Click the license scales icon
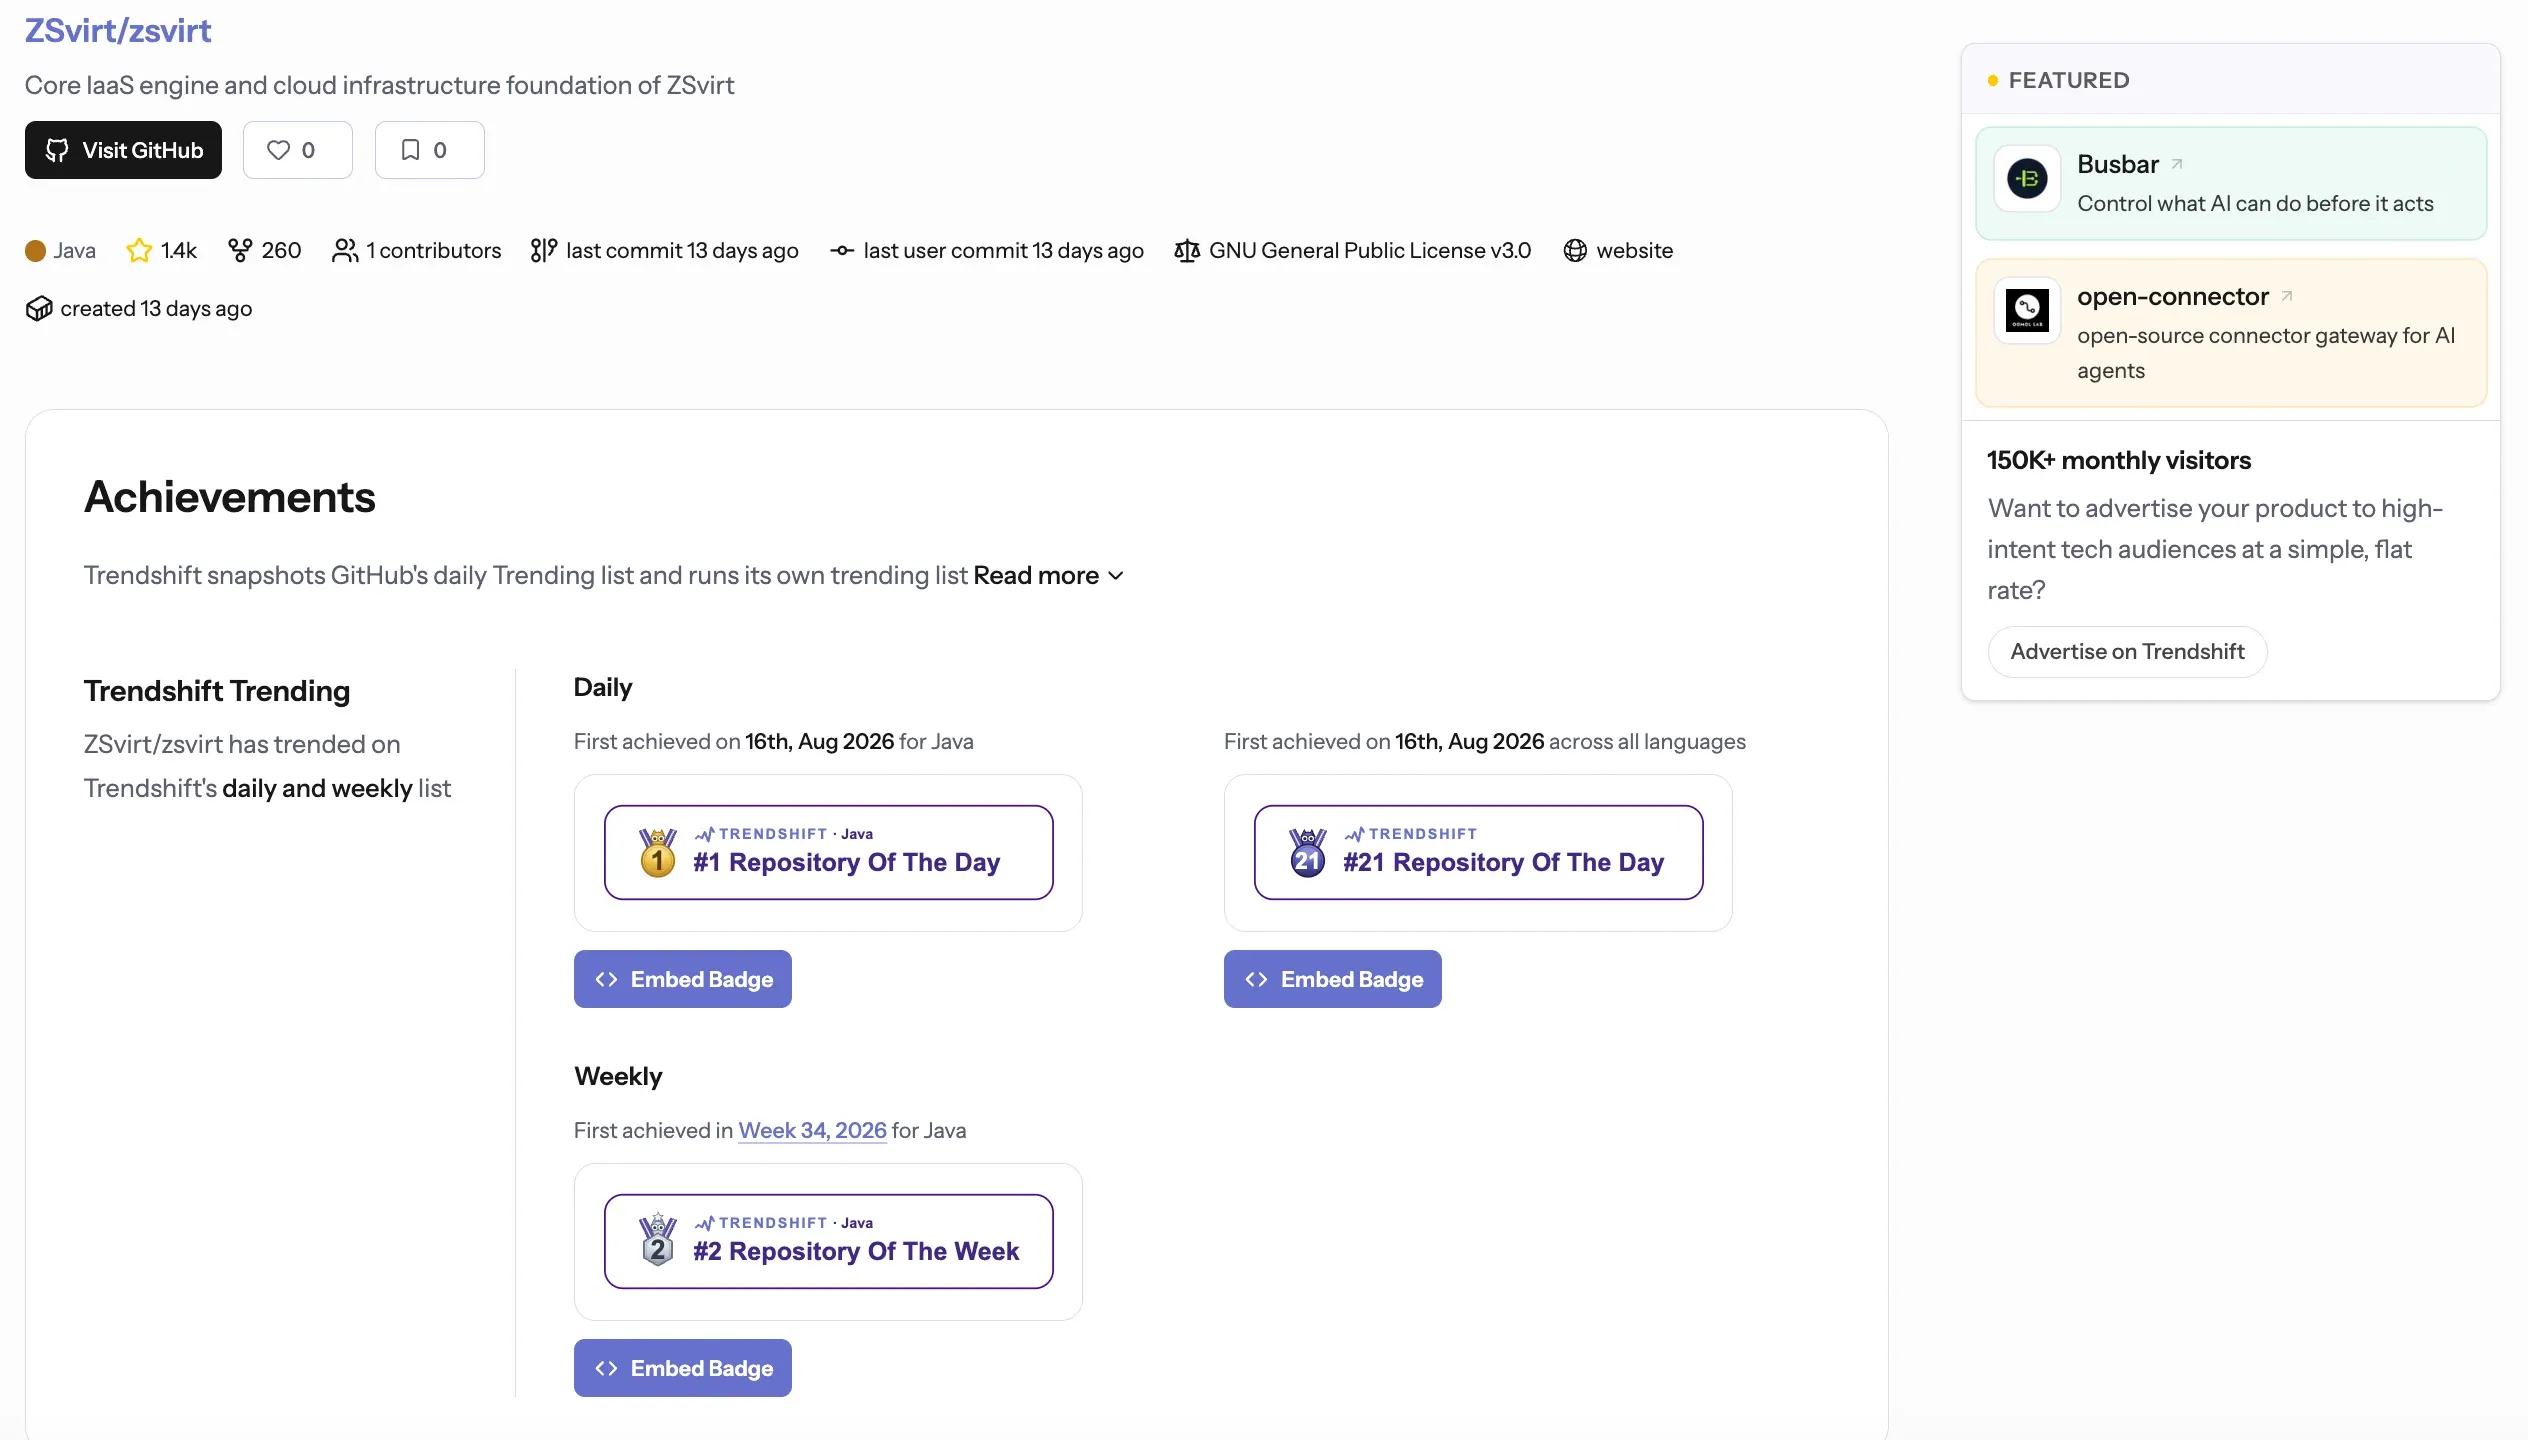This screenshot has width=2528, height=1440. (x=1187, y=250)
